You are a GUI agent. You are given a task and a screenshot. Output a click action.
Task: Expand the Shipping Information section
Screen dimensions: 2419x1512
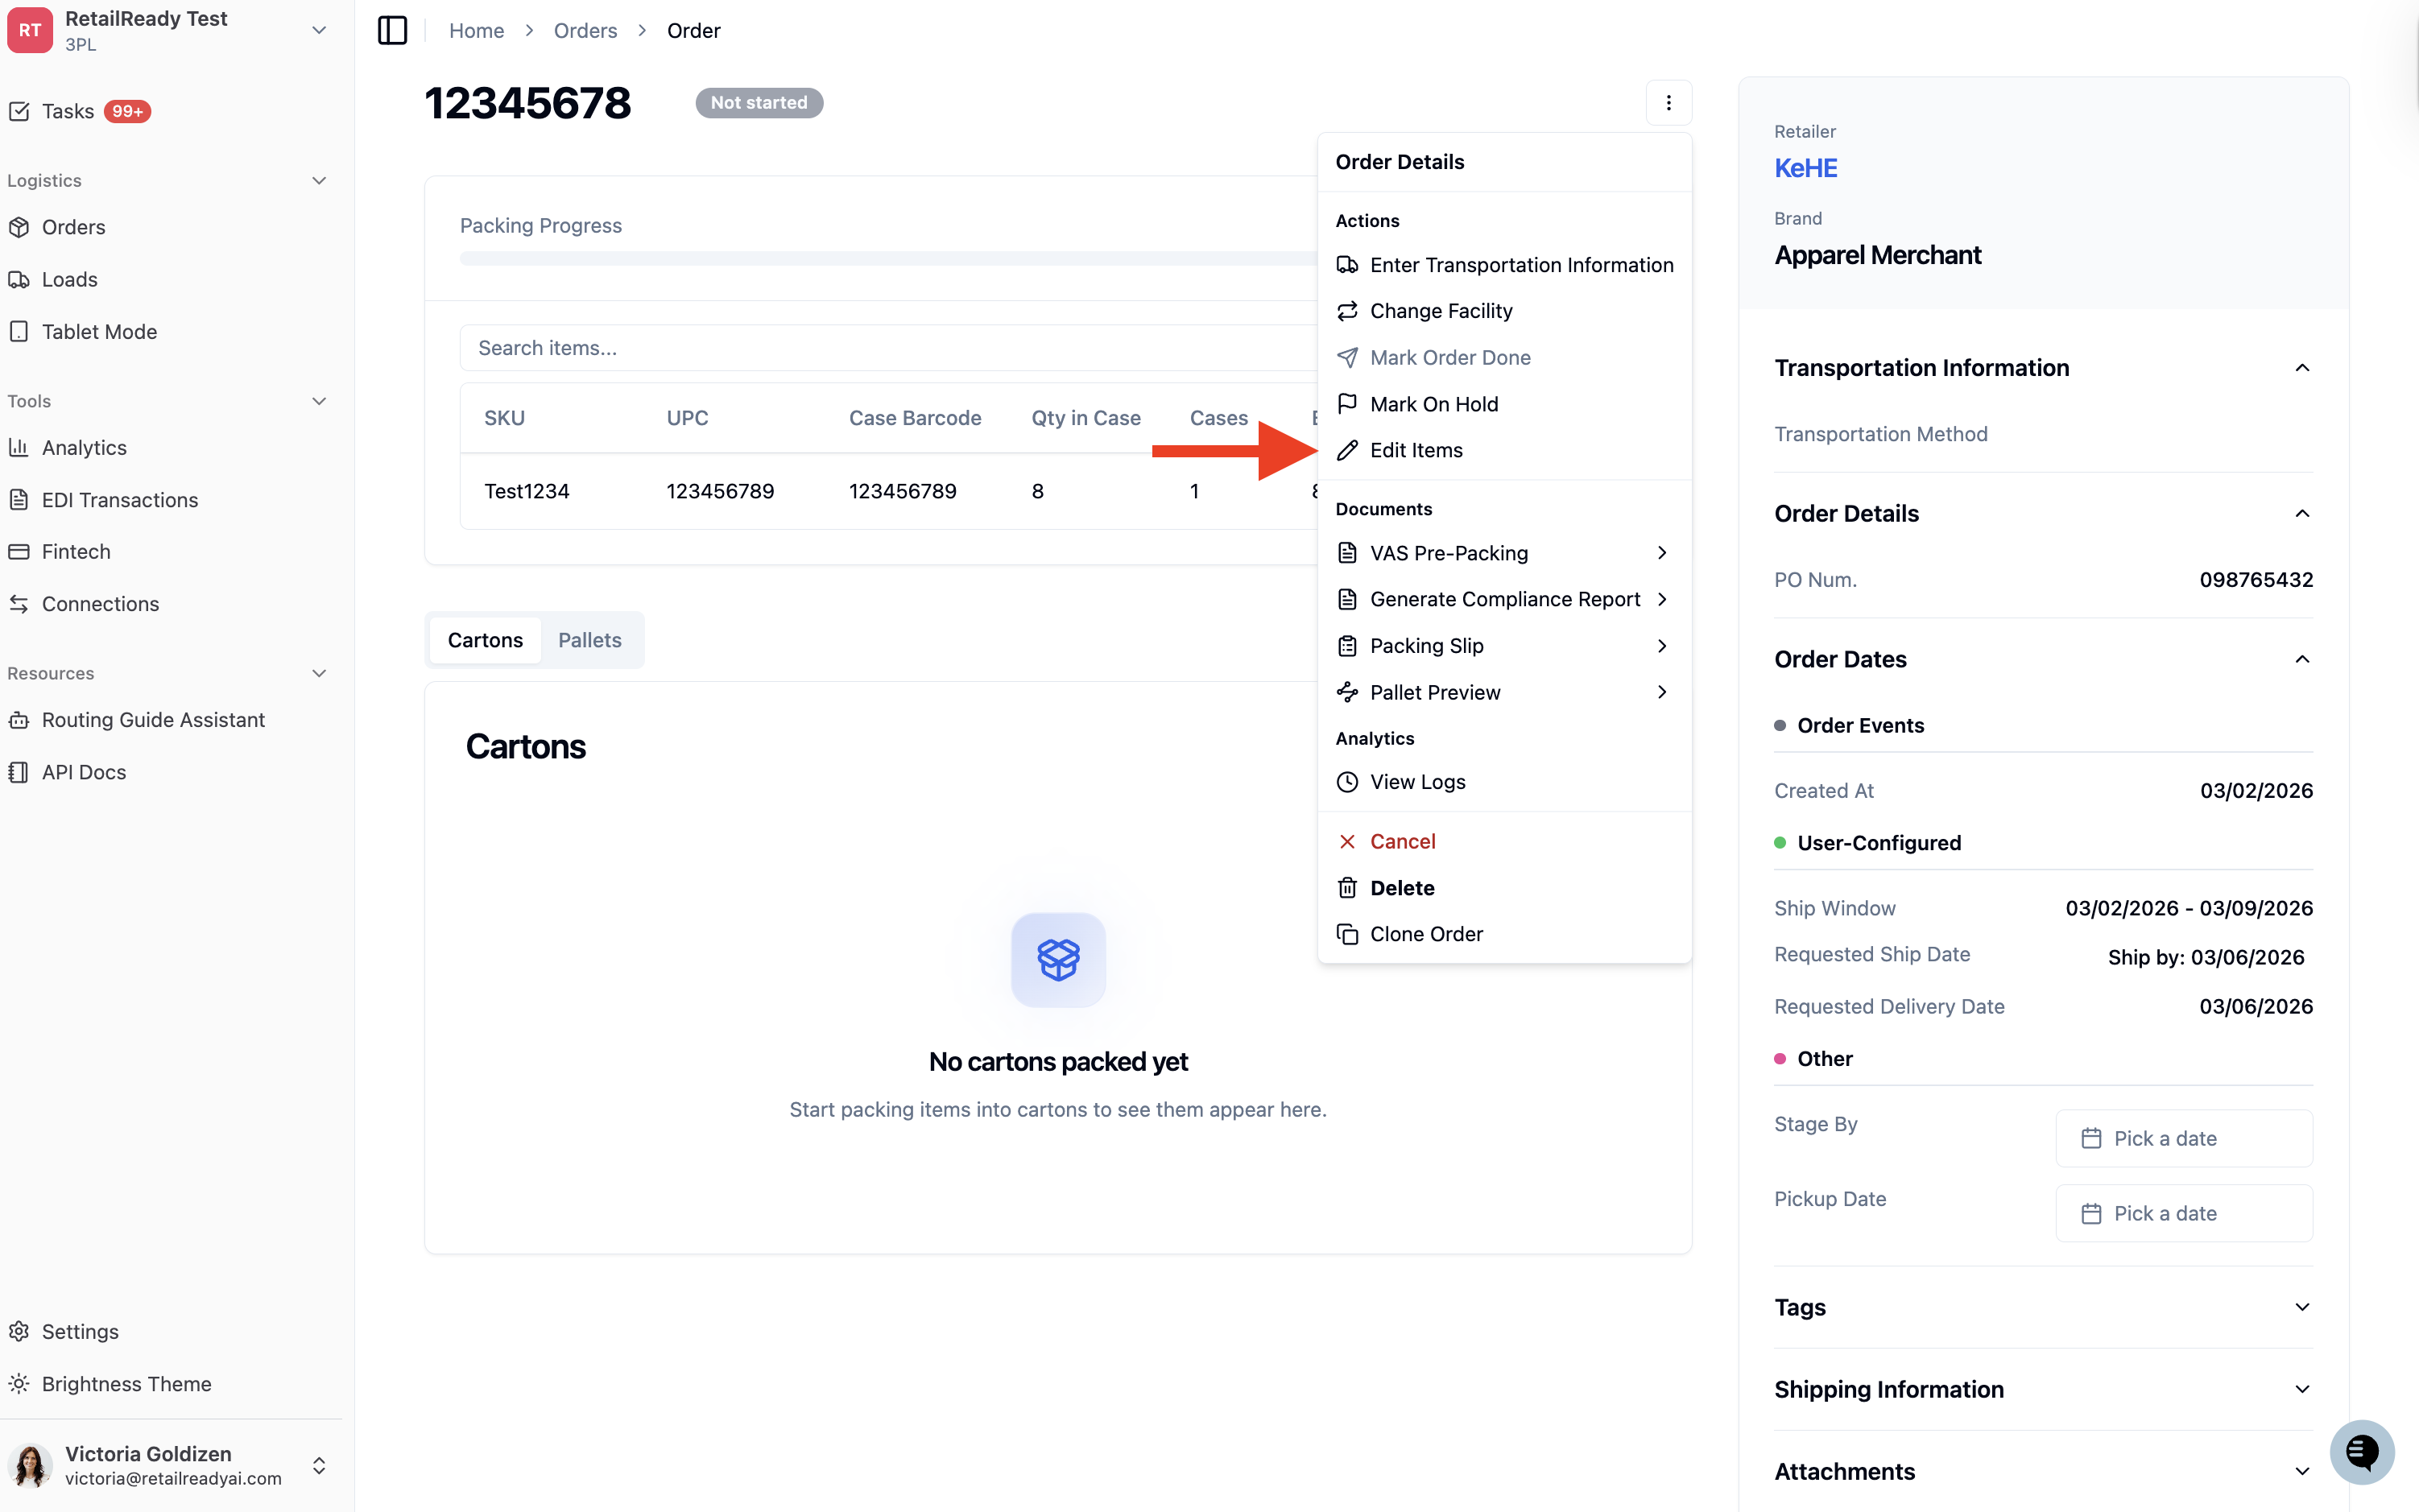coord(2302,1389)
